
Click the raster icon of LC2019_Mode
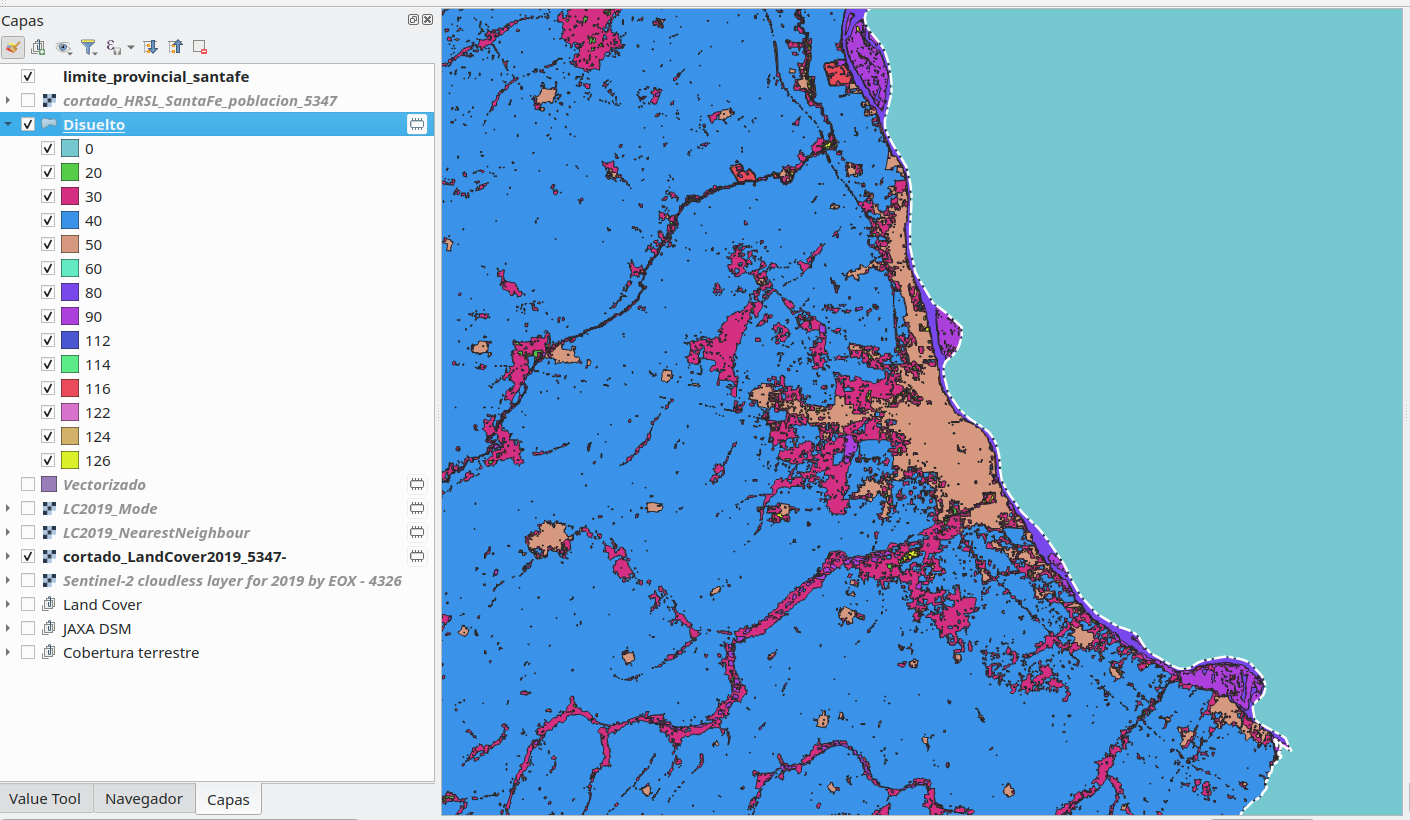[x=49, y=508]
